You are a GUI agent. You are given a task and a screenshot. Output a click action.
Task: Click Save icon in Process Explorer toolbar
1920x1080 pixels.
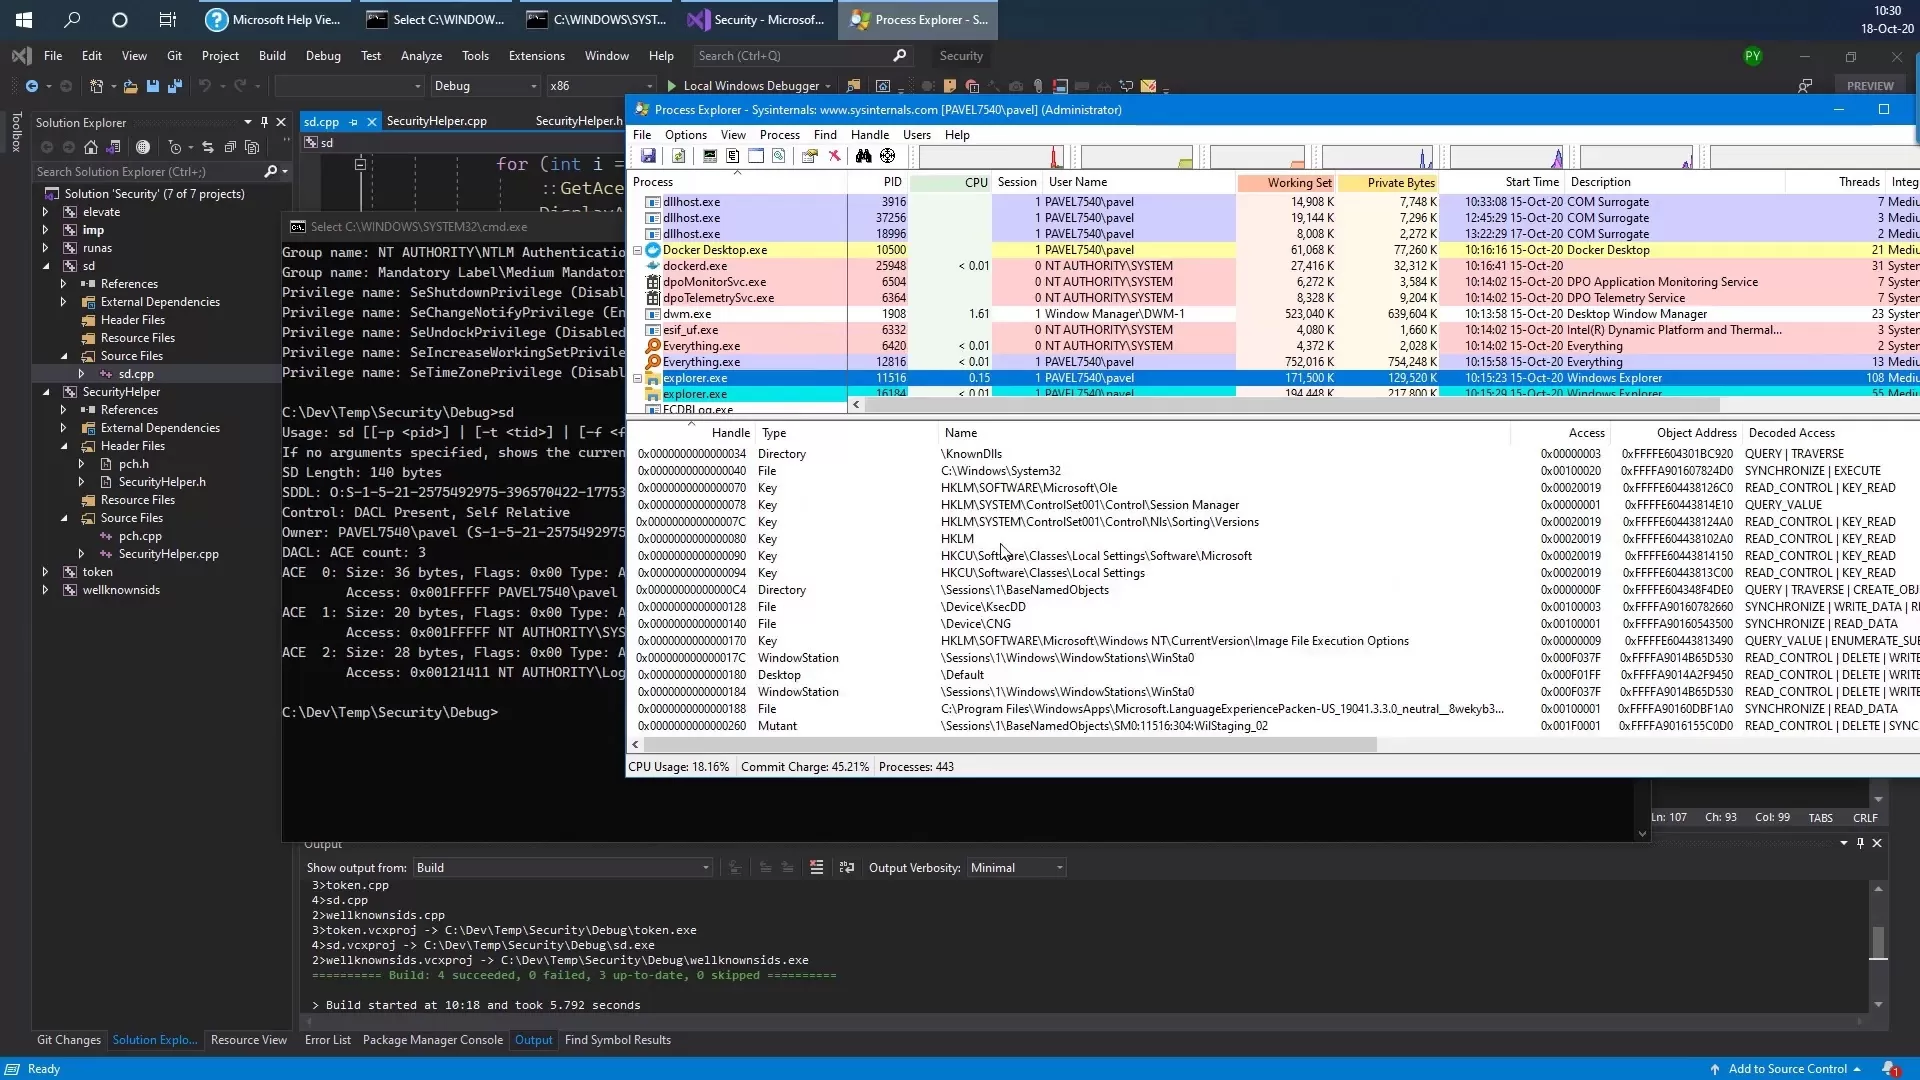click(649, 156)
